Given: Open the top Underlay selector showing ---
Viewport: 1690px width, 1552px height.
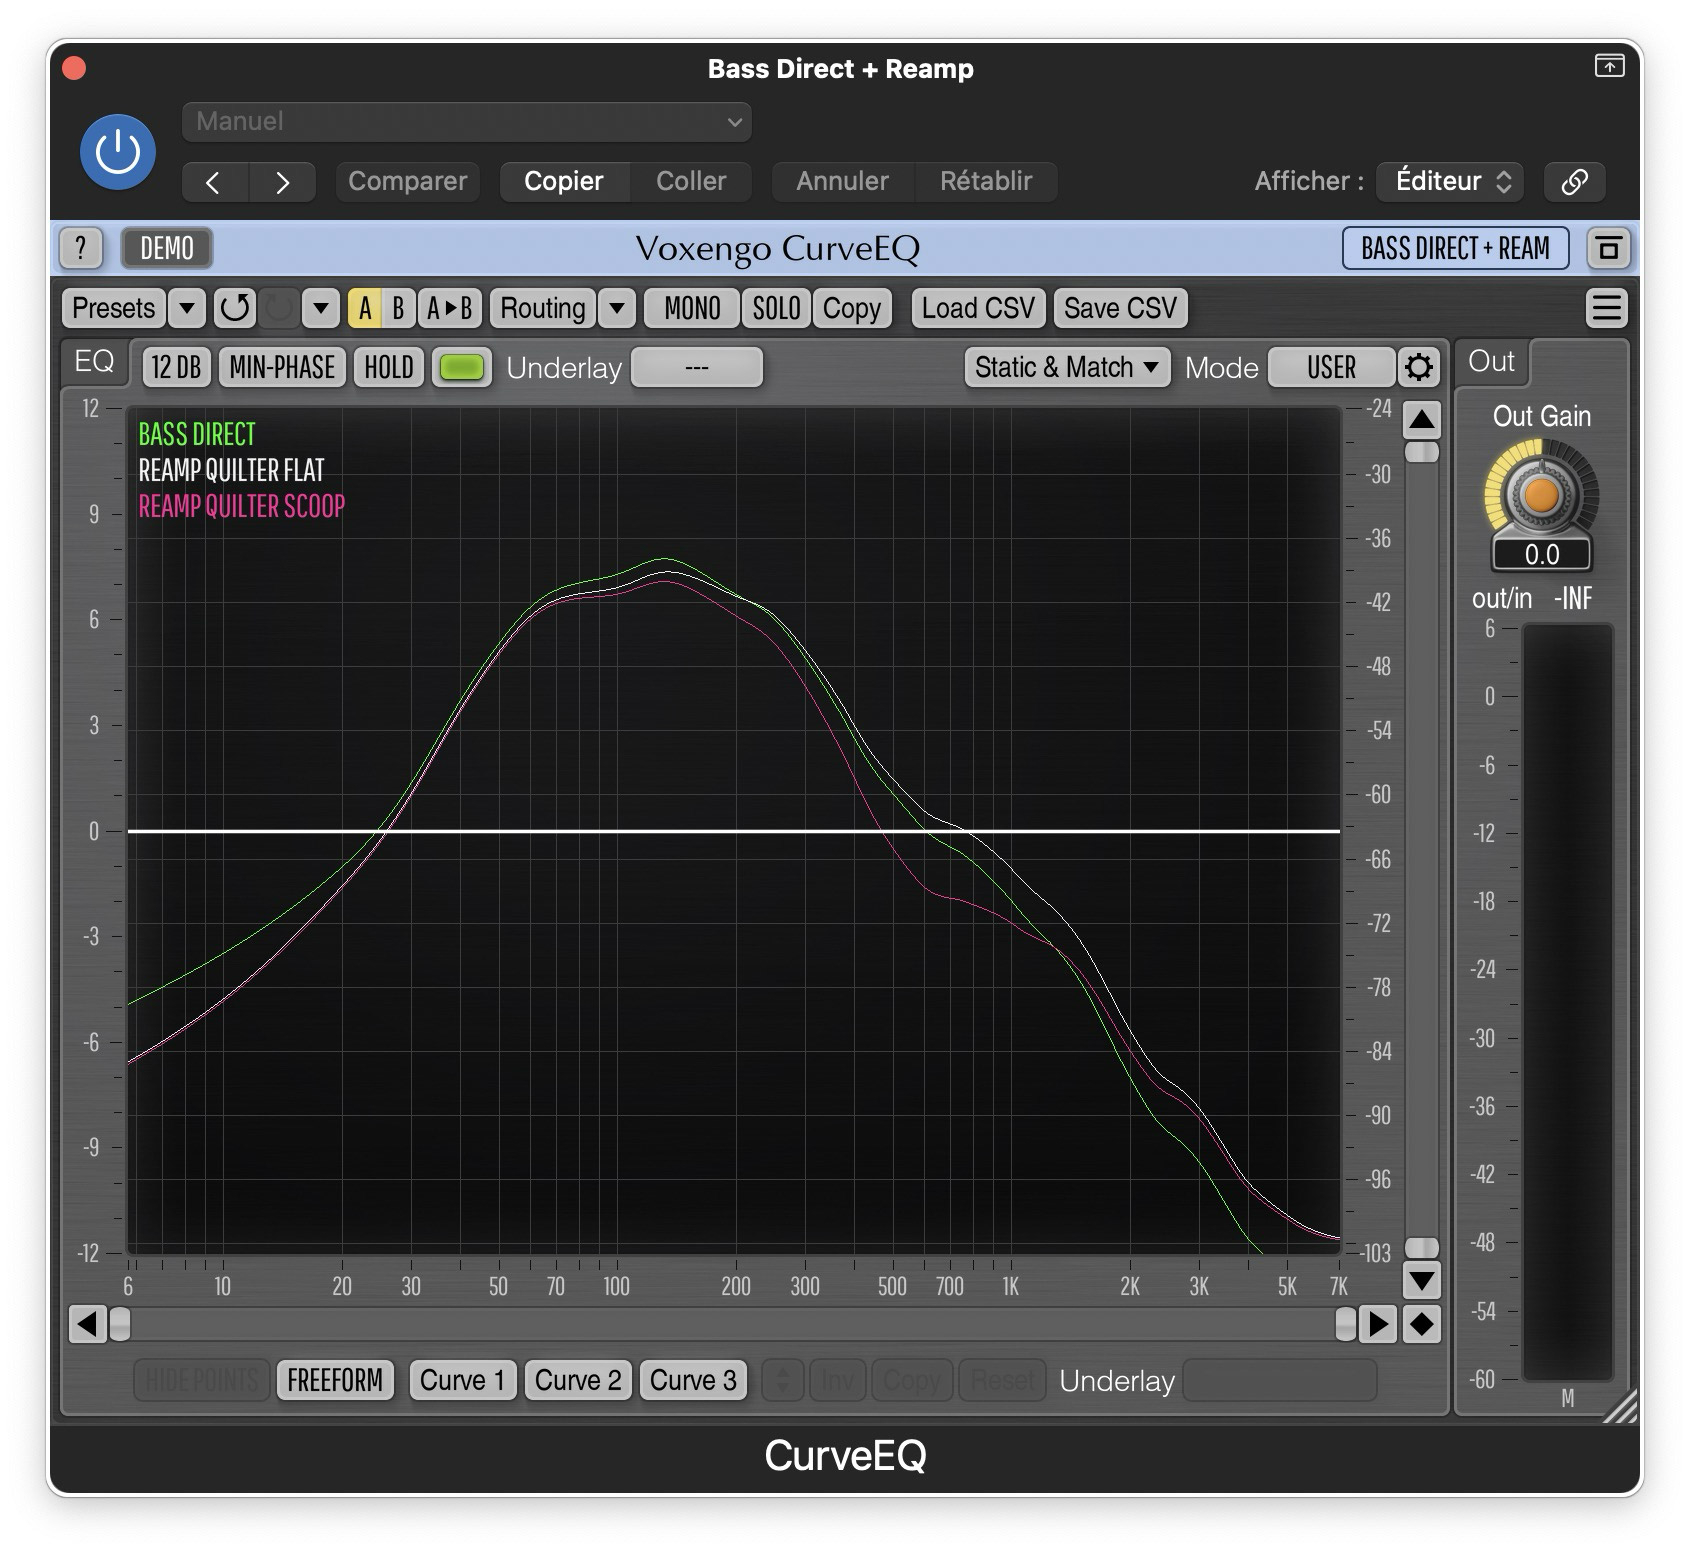Looking at the screenshot, I should pos(697,368).
